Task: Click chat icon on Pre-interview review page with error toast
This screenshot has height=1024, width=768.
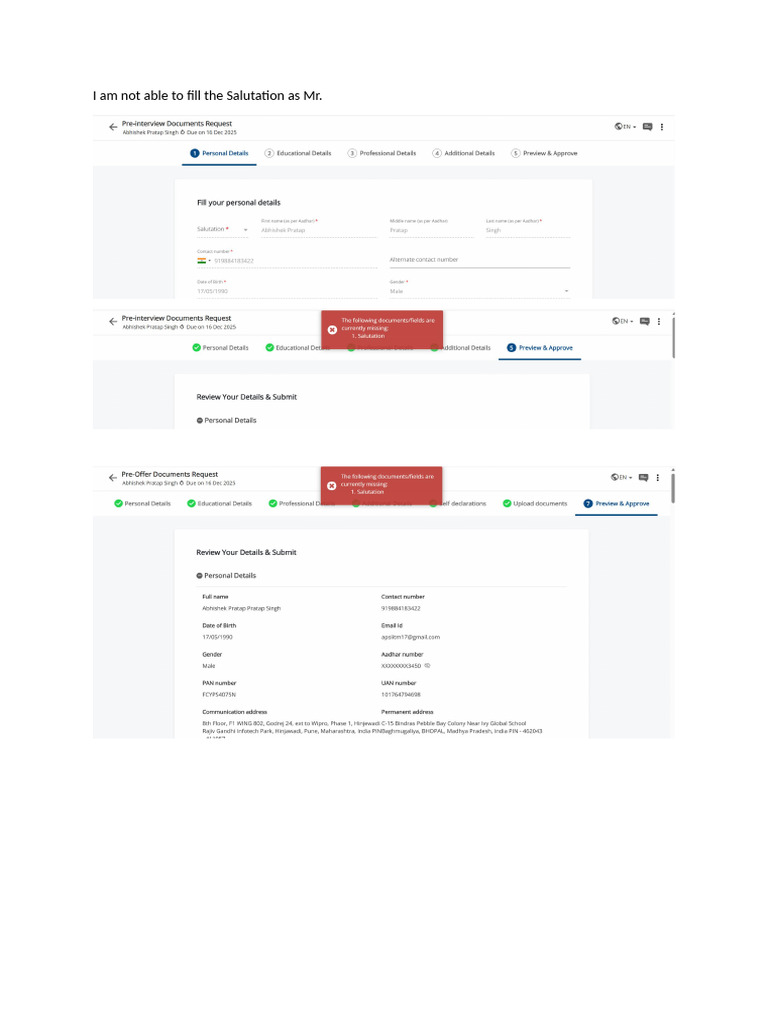Action: pos(645,321)
